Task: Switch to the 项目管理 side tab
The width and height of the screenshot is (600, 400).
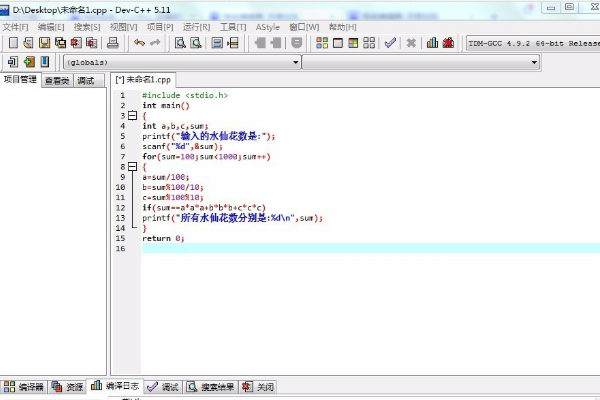Action: tap(20, 80)
